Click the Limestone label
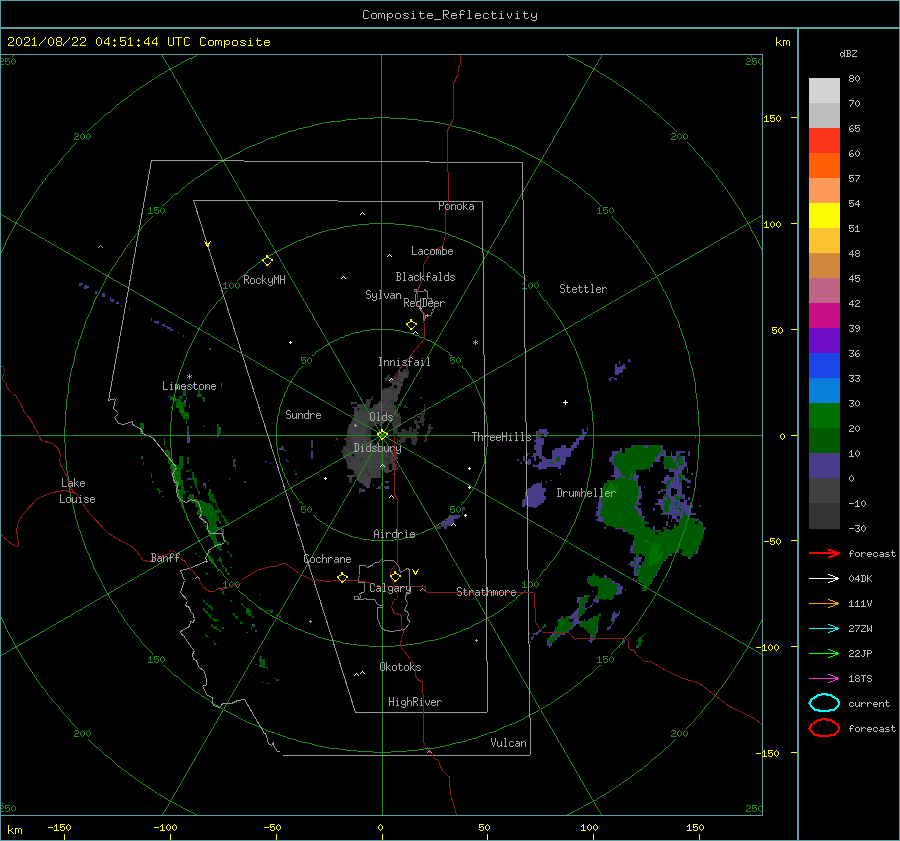 click(x=189, y=386)
